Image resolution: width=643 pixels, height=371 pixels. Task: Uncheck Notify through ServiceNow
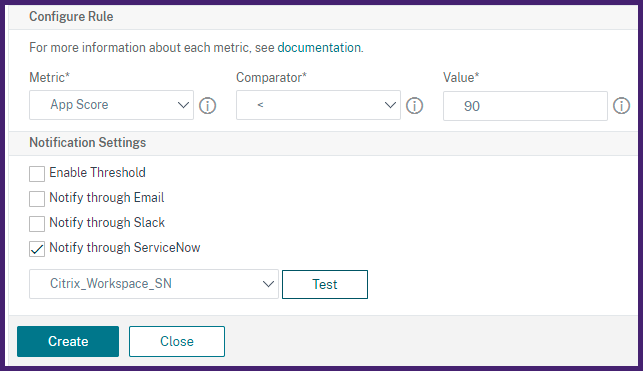pos(37,248)
